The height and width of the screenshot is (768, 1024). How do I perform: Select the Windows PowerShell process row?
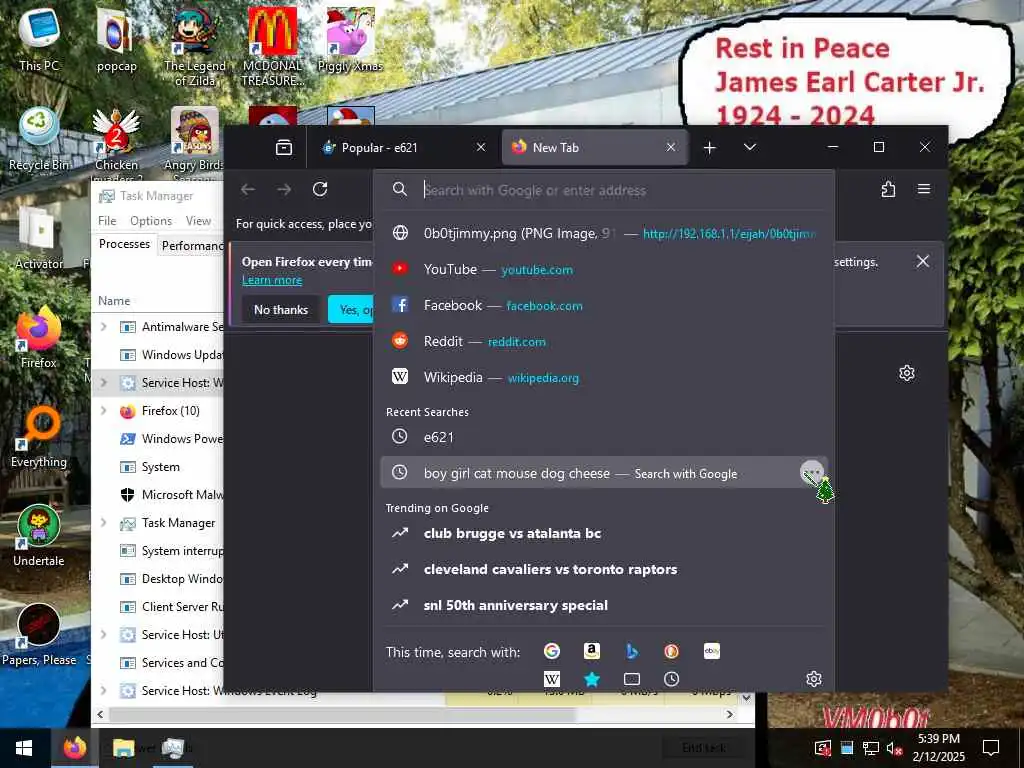(158, 438)
